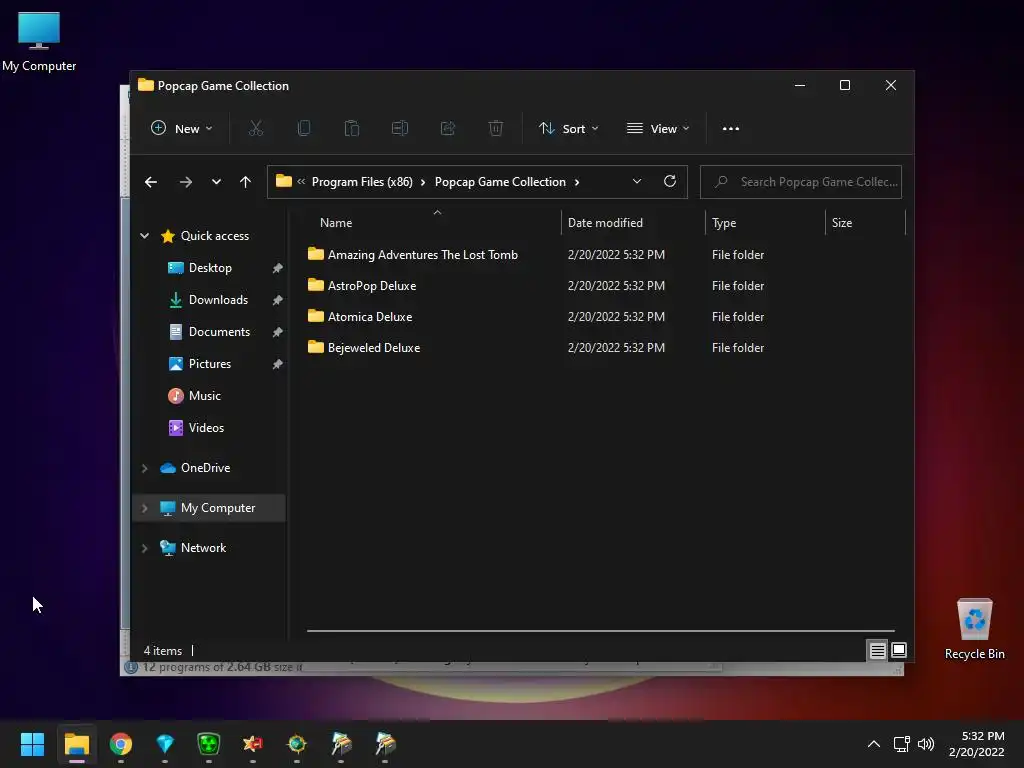The height and width of the screenshot is (768, 1024).
Task: Click the Cut scissors icon in toolbar
Action: pos(255,129)
